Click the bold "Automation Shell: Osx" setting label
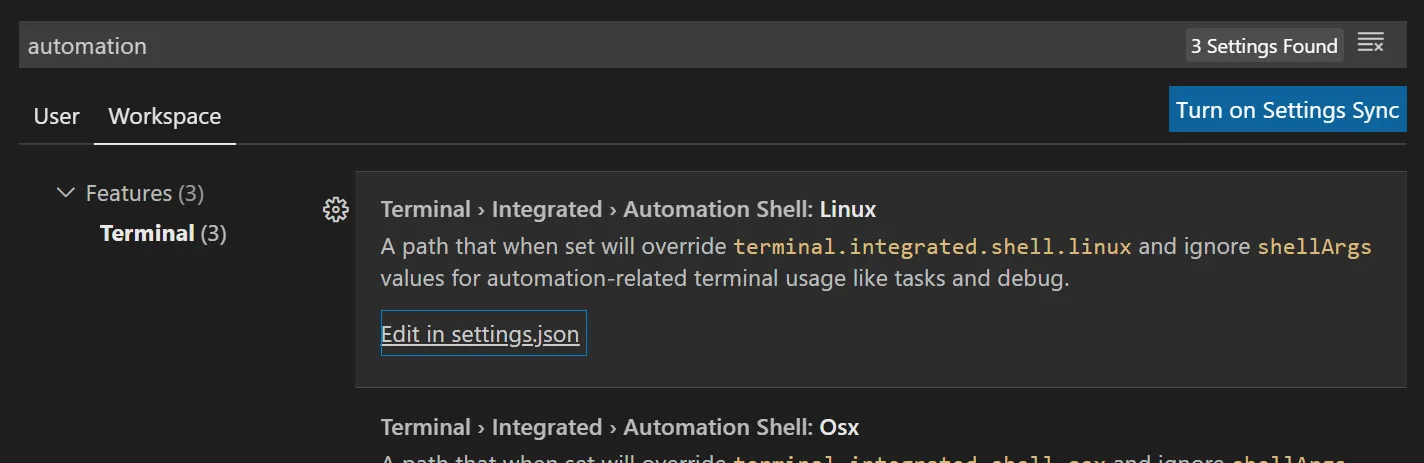Screen dimensions: 1424x463 pos(740,428)
